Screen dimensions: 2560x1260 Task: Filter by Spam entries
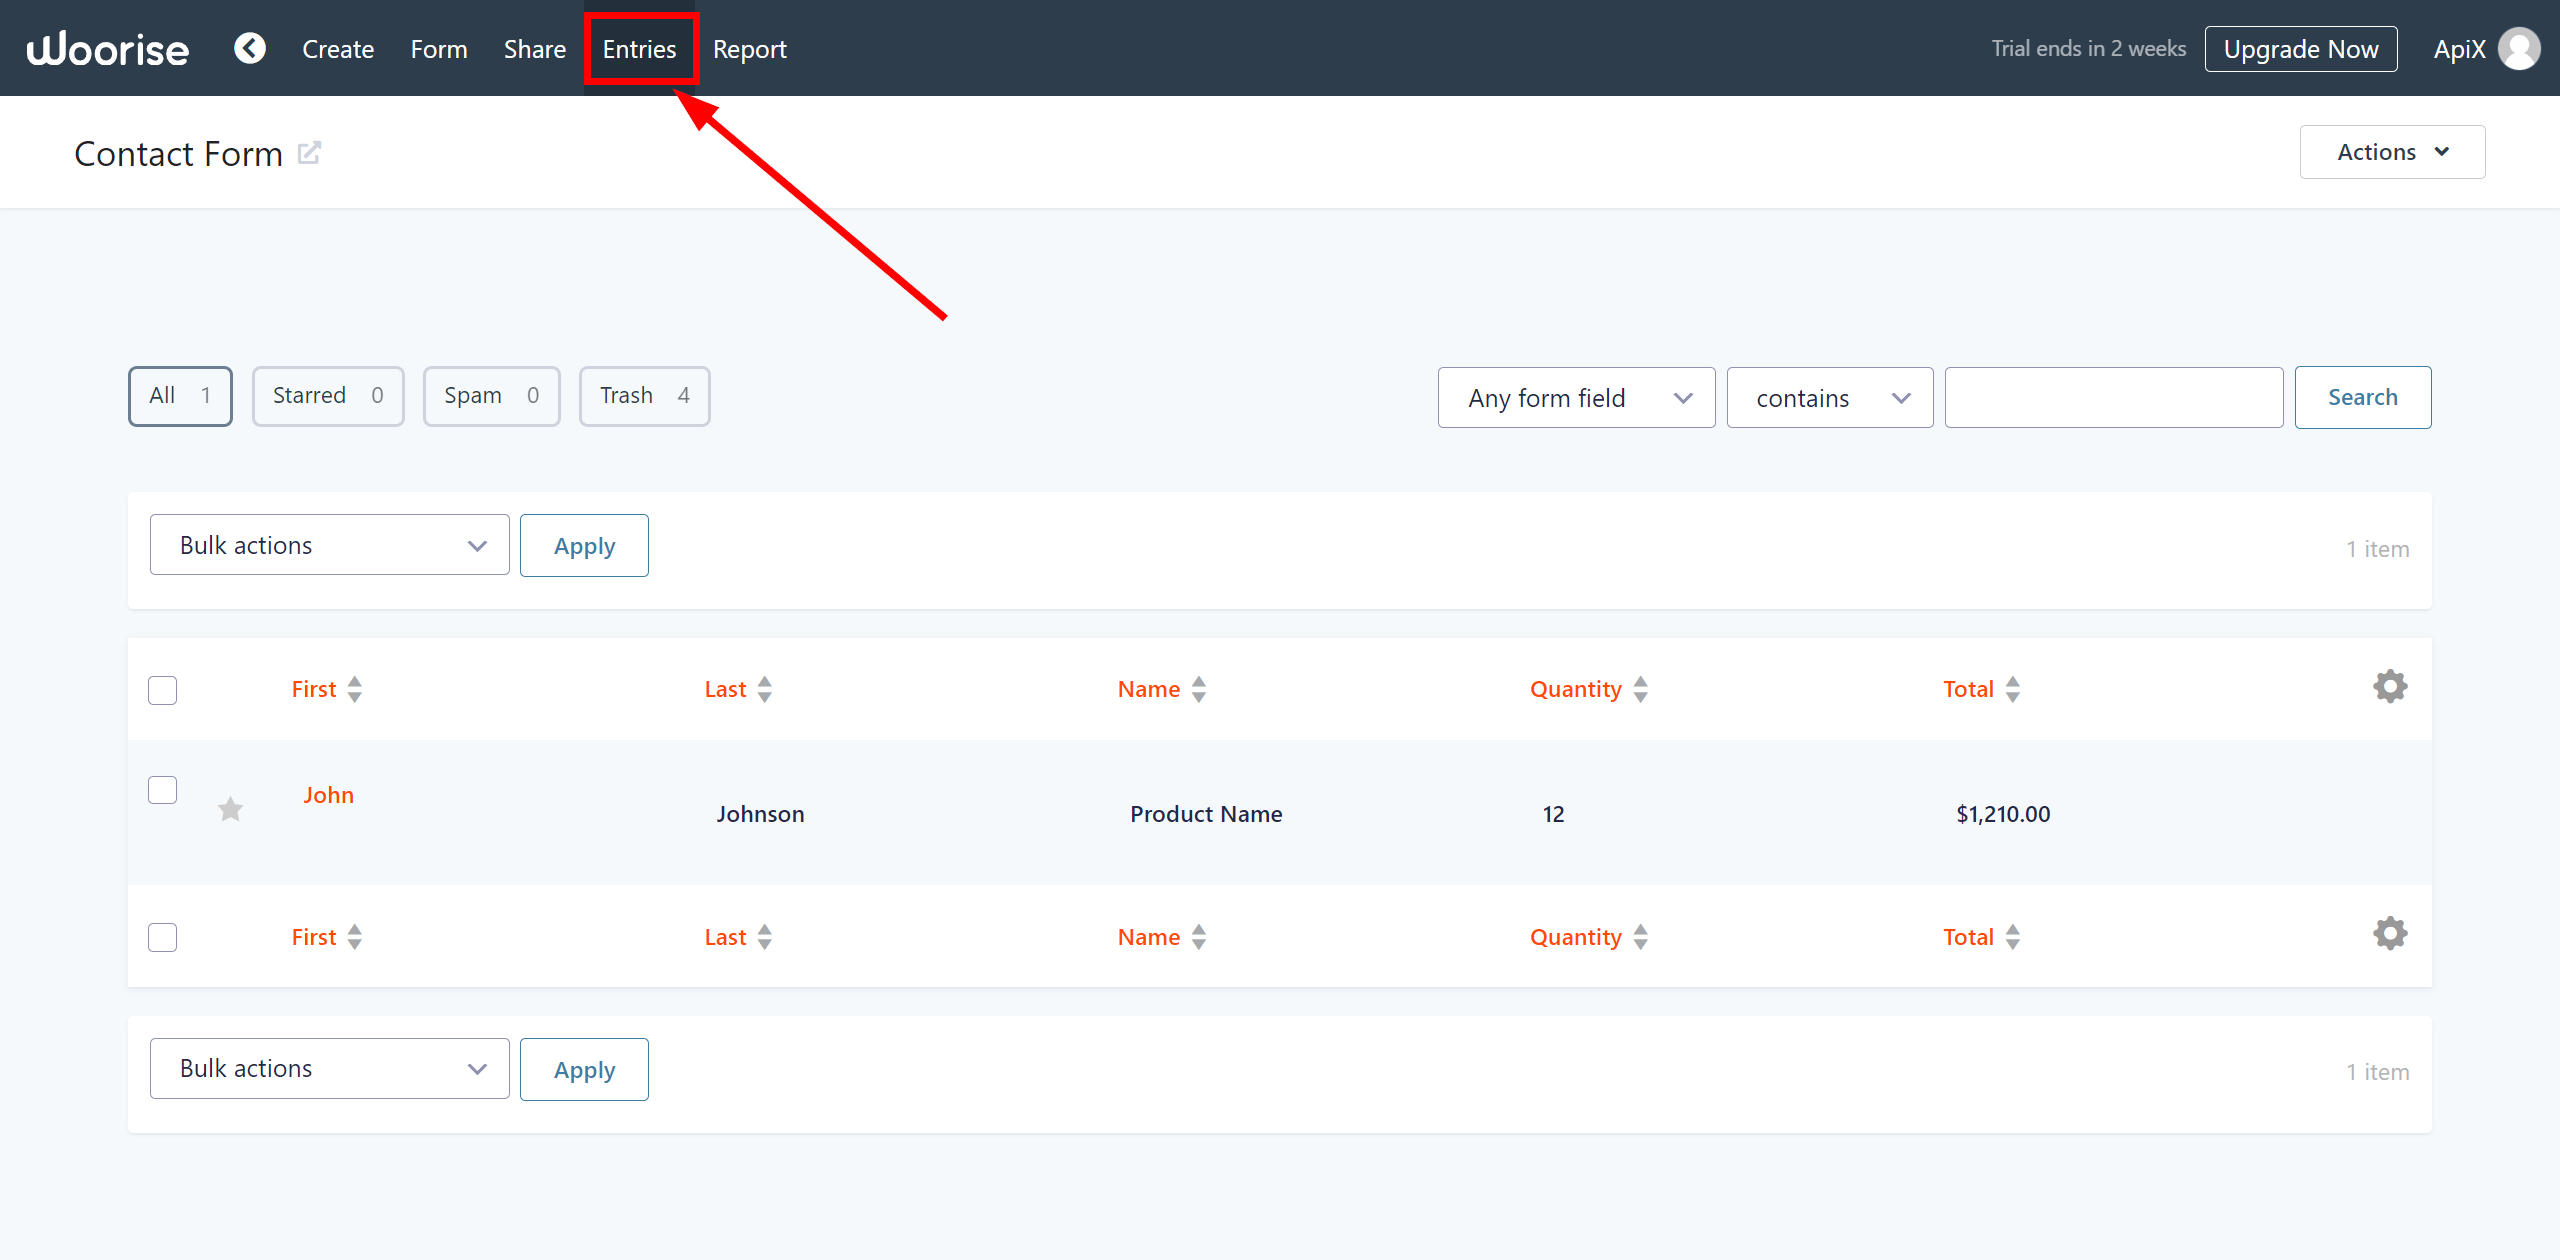[491, 396]
